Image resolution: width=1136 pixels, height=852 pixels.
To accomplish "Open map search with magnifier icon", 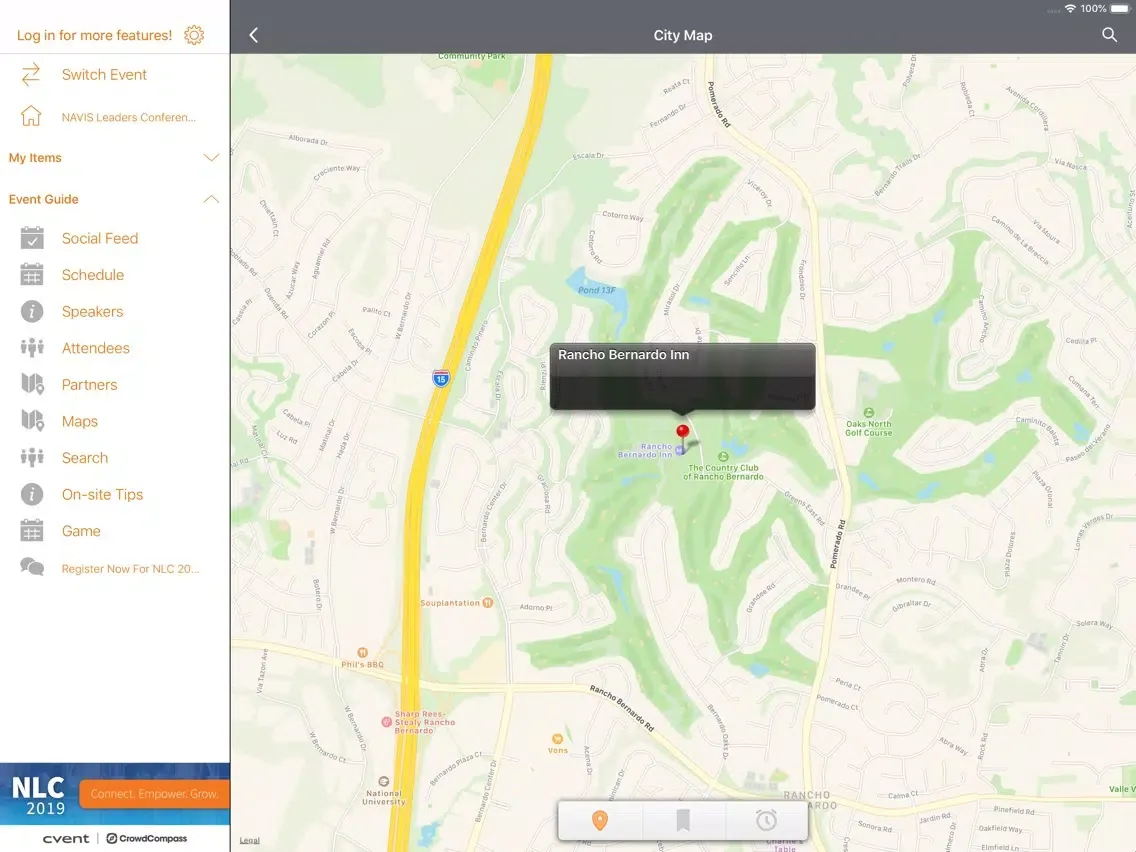I will pos(1109,35).
